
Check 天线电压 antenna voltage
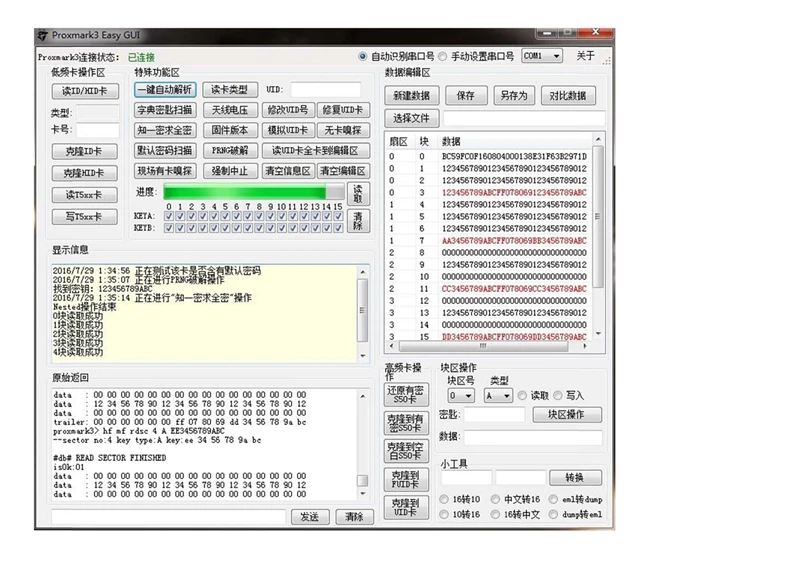(230, 110)
